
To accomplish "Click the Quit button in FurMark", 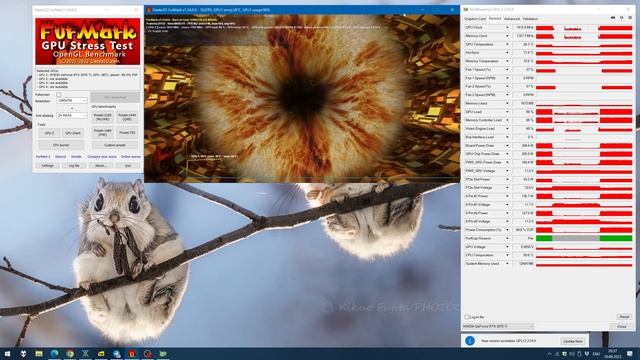I will (127, 166).
